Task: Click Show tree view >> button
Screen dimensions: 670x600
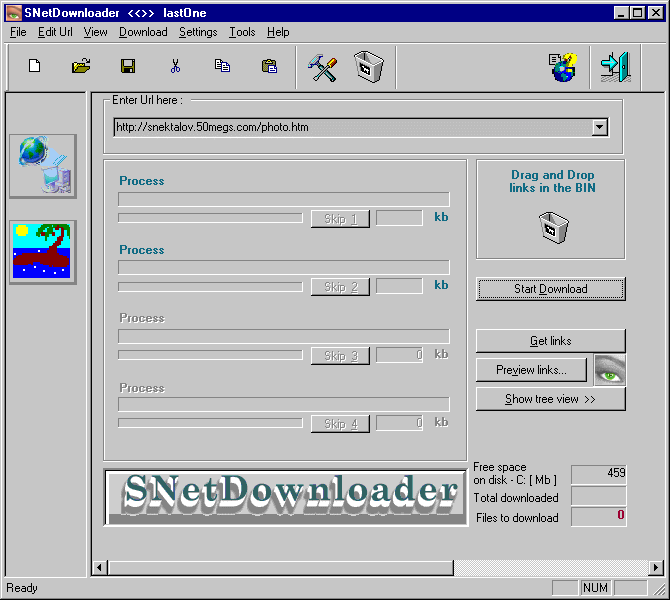Action: point(550,399)
